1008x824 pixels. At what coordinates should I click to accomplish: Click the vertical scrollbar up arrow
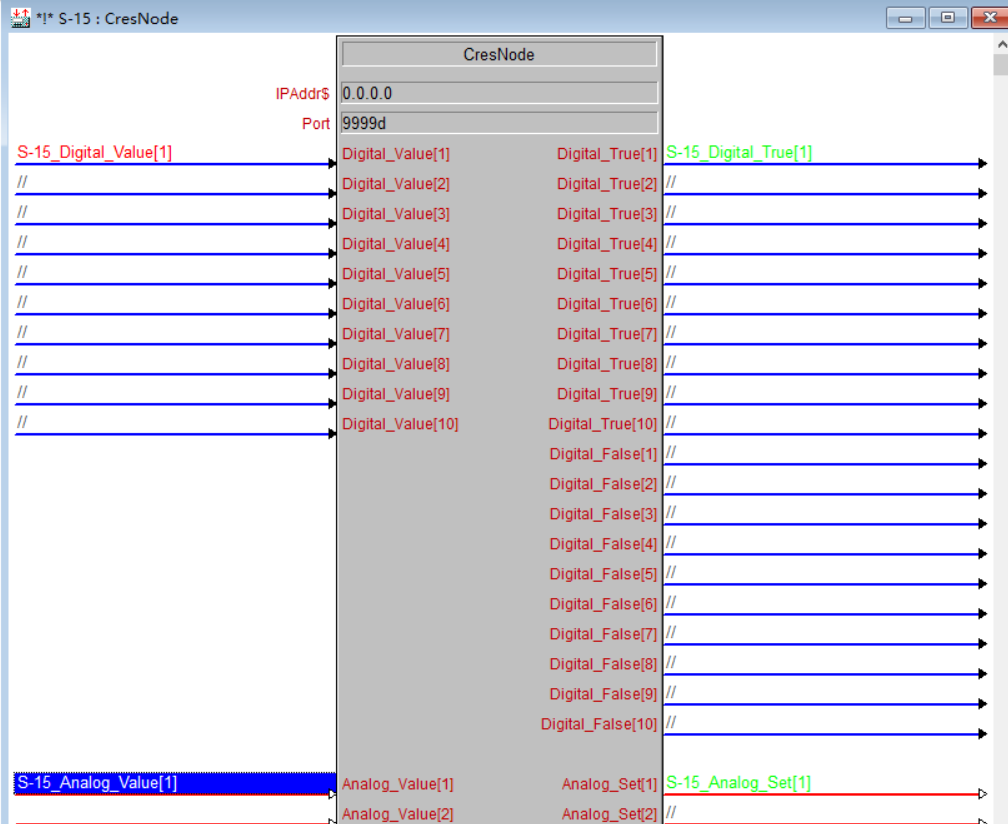pyautogui.click(x=1001, y=44)
